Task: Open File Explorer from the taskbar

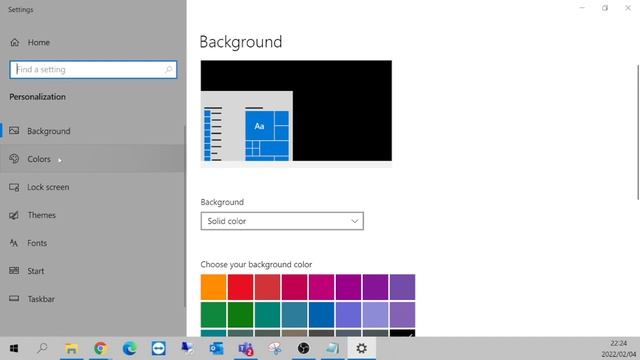Action: click(71, 349)
